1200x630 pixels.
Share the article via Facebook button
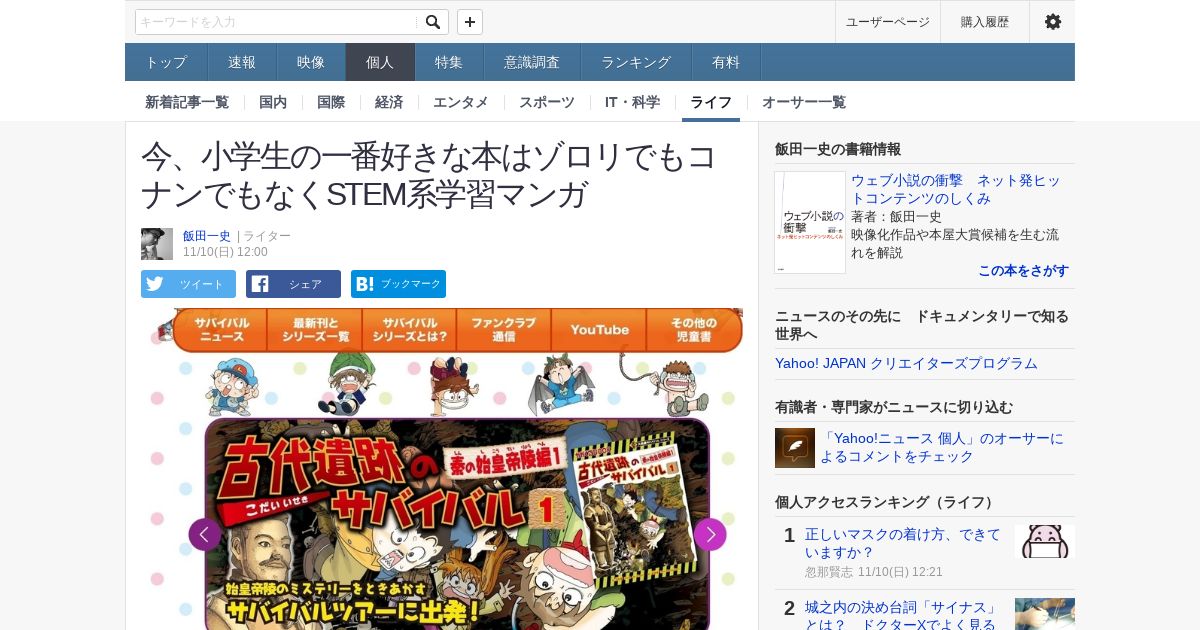click(293, 284)
